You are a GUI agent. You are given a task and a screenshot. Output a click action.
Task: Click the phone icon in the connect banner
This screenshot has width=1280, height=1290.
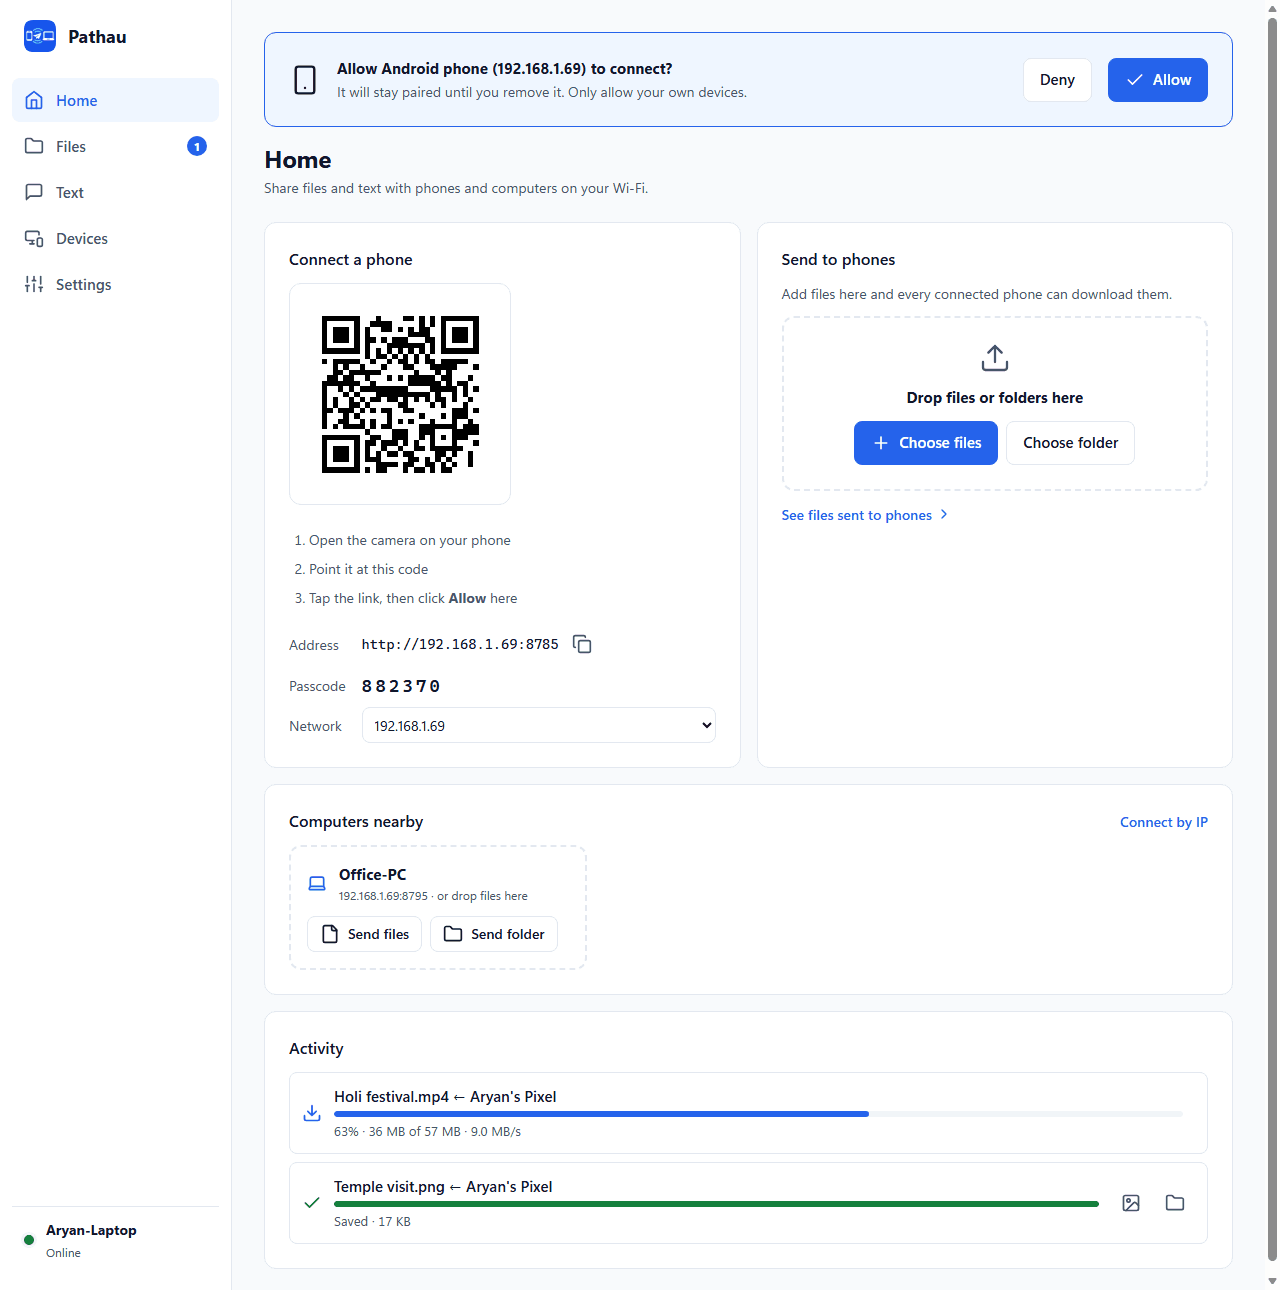tap(305, 80)
